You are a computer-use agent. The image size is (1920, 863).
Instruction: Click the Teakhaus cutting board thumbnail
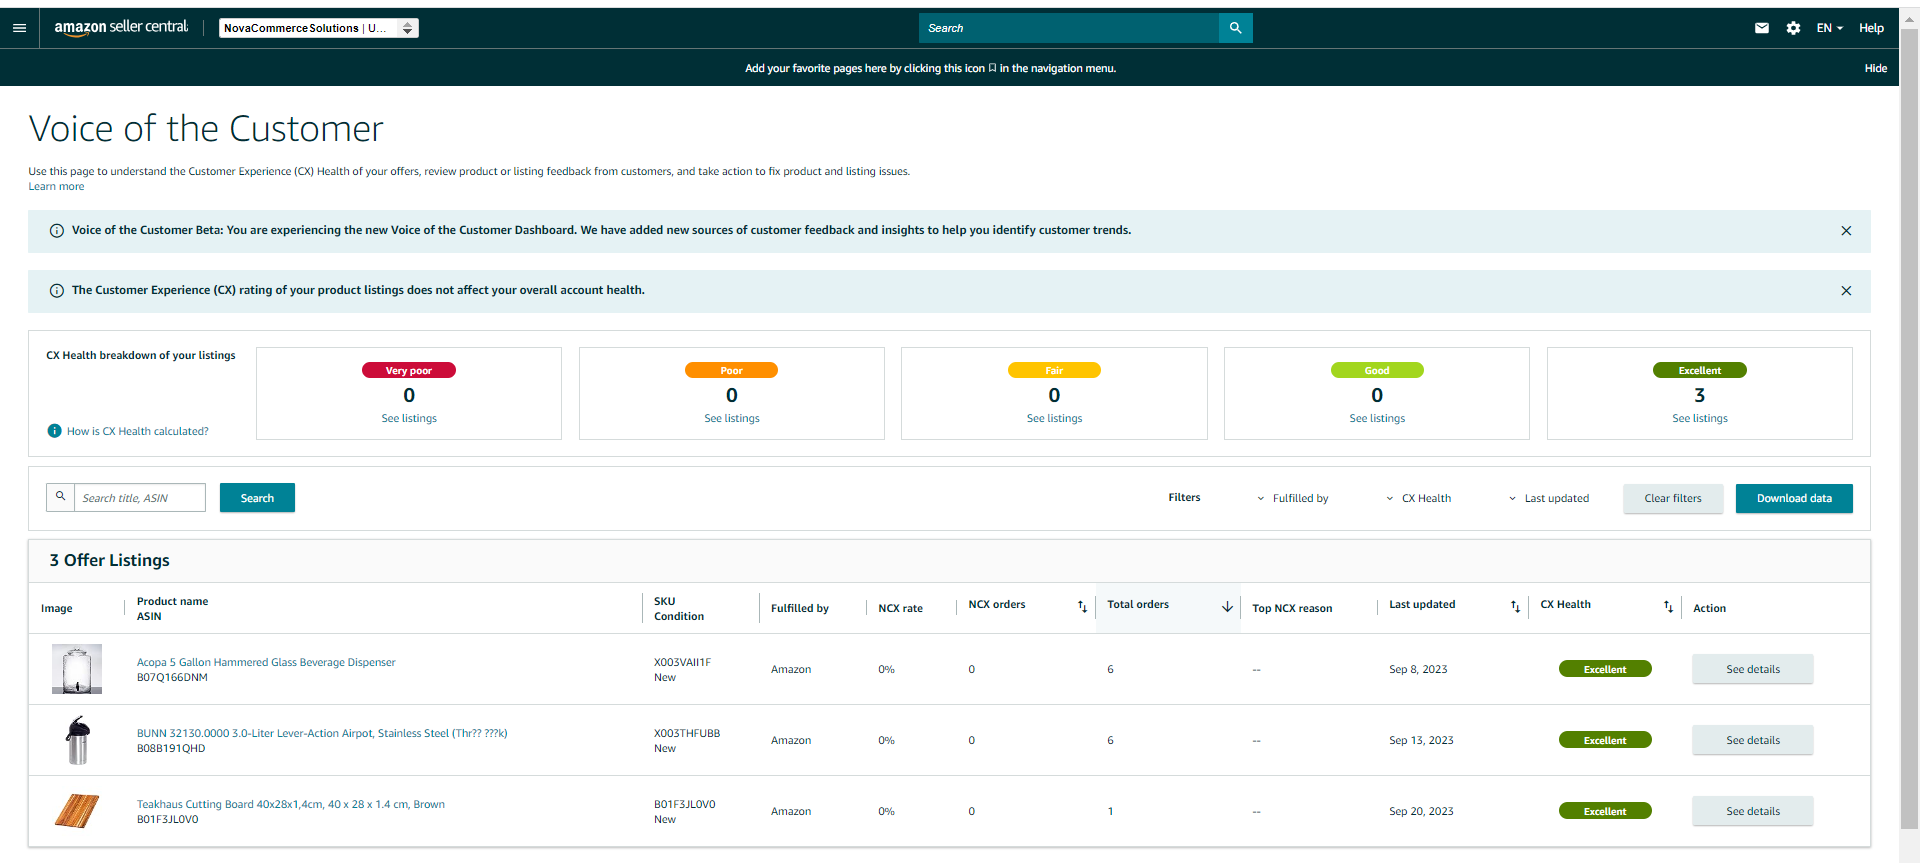[x=77, y=811]
